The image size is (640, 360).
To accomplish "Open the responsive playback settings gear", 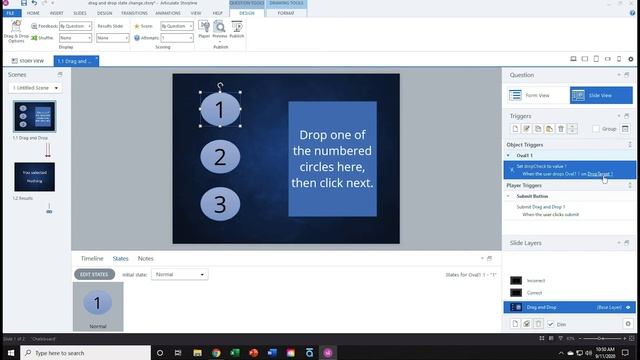I will point(631,59).
